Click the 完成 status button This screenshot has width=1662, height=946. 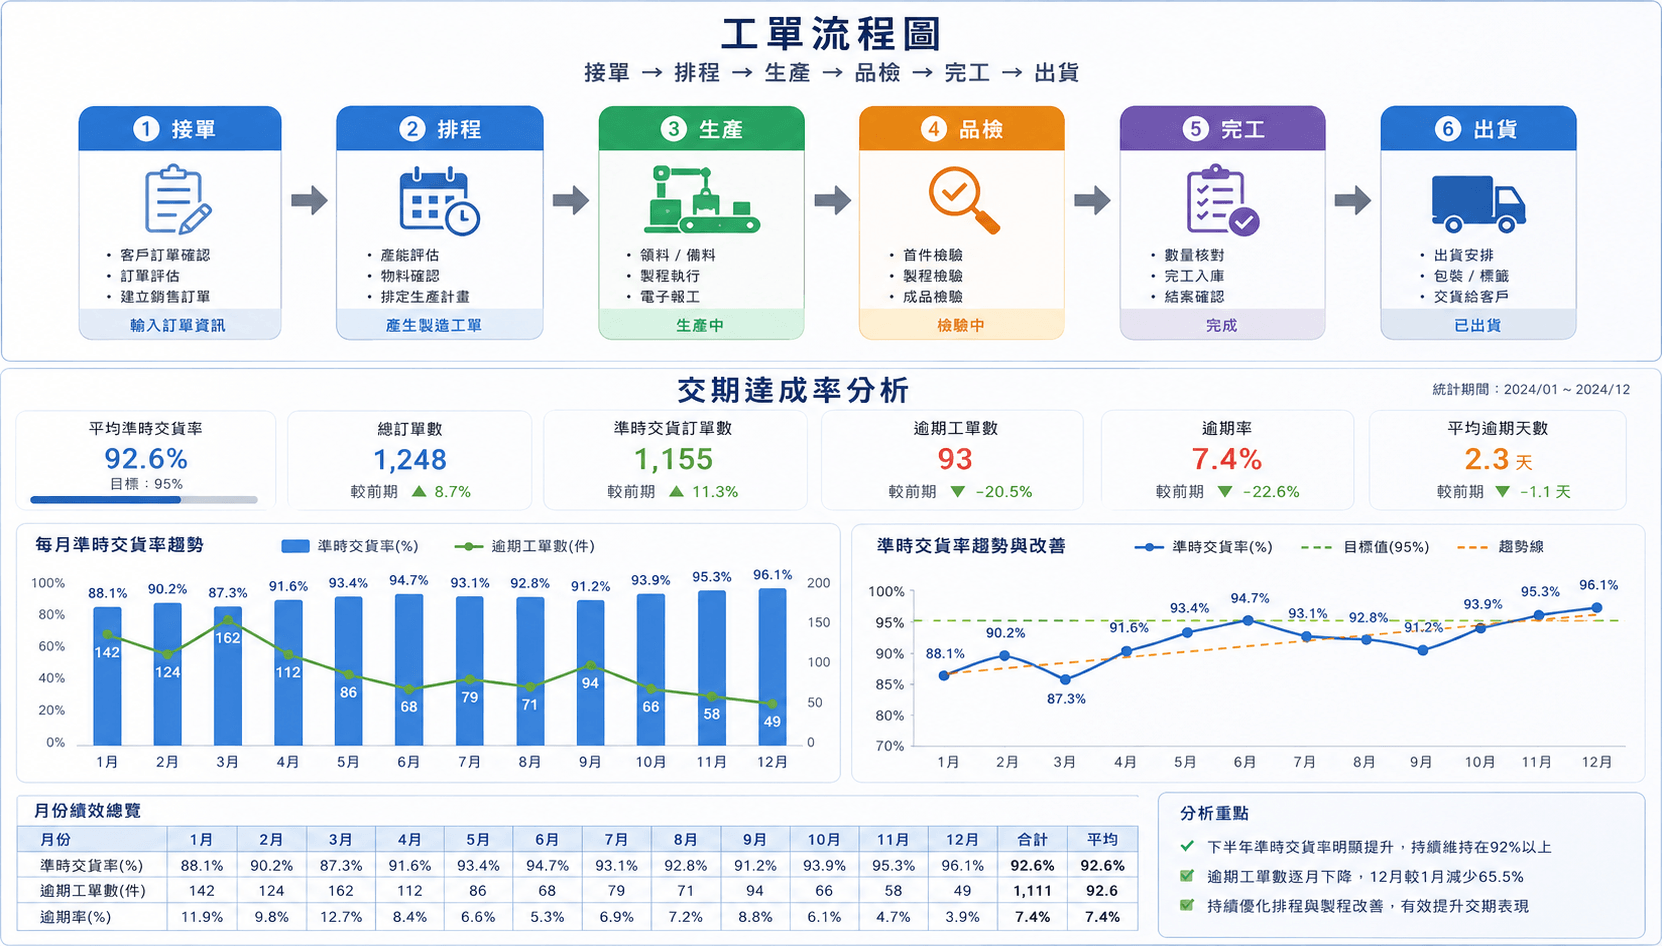click(x=1223, y=325)
